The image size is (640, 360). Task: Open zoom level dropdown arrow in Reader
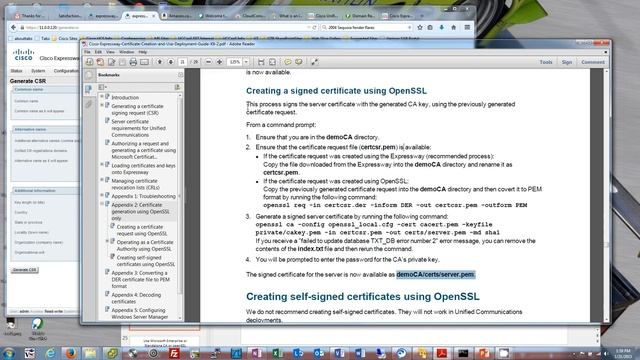(246, 62)
